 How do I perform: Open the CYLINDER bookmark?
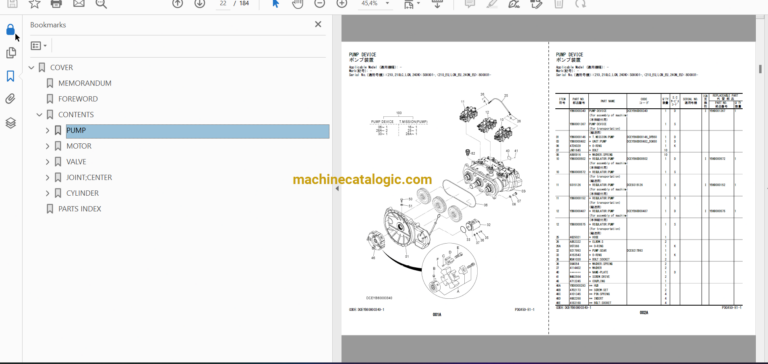82,193
